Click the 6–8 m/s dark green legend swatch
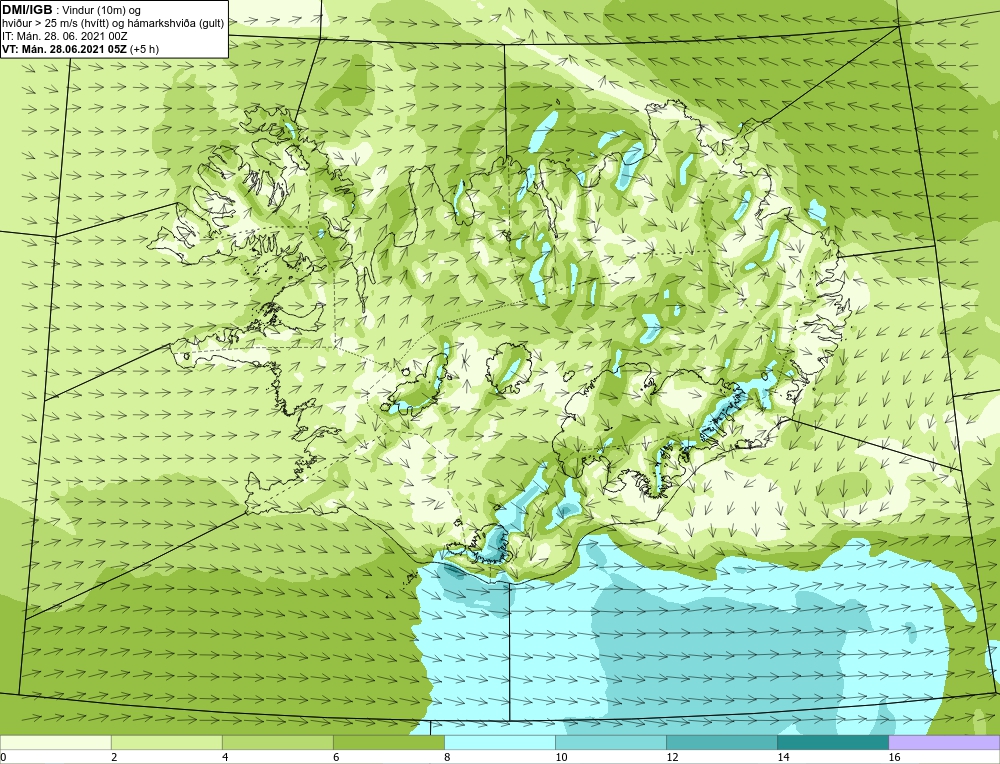This screenshot has height=764, width=1000. coord(388,742)
